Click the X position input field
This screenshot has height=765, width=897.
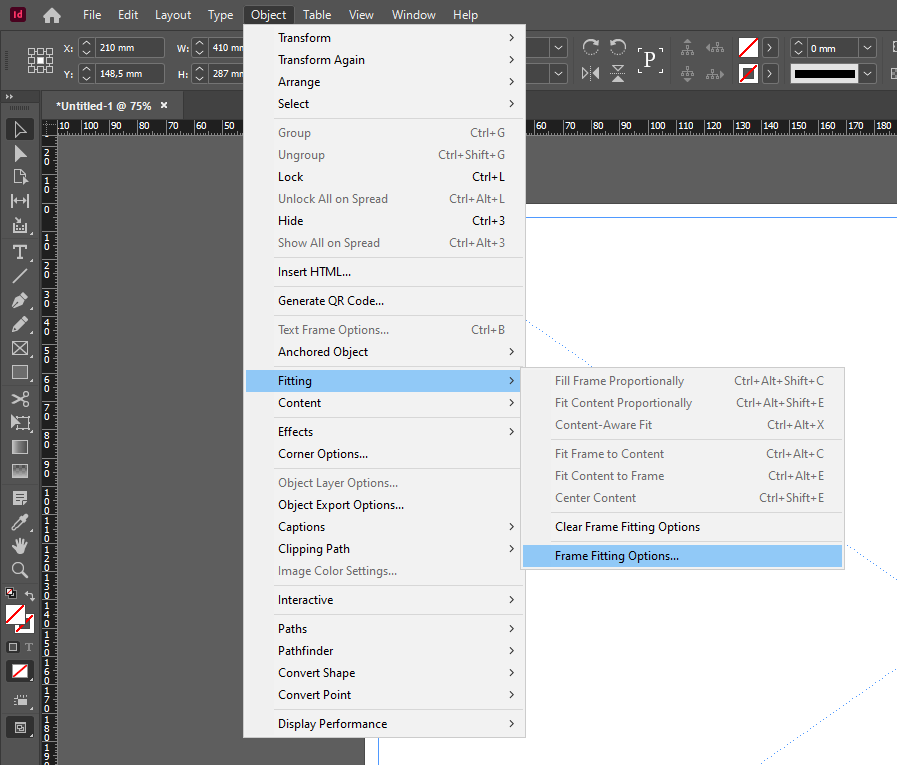130,47
